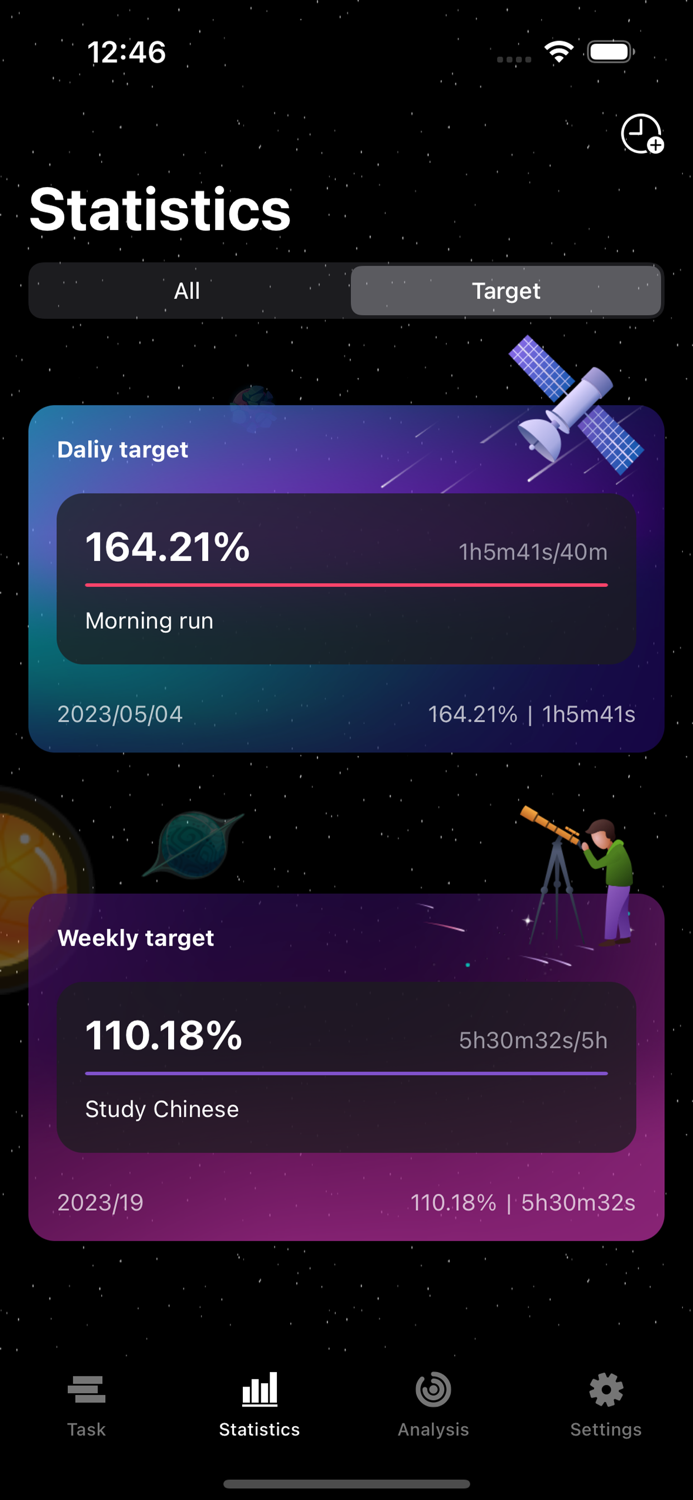Tap the home indicator bar
The image size is (693, 1500).
346,1484
